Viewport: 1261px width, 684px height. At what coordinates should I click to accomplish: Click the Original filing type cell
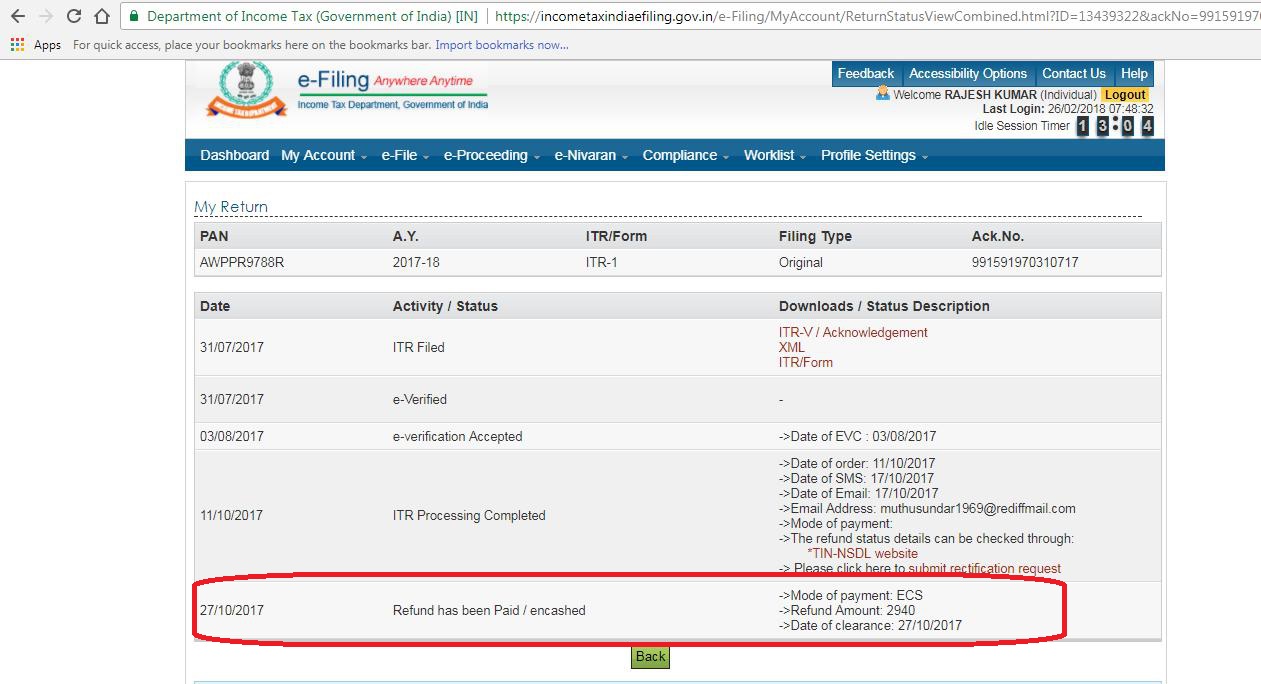[x=801, y=262]
